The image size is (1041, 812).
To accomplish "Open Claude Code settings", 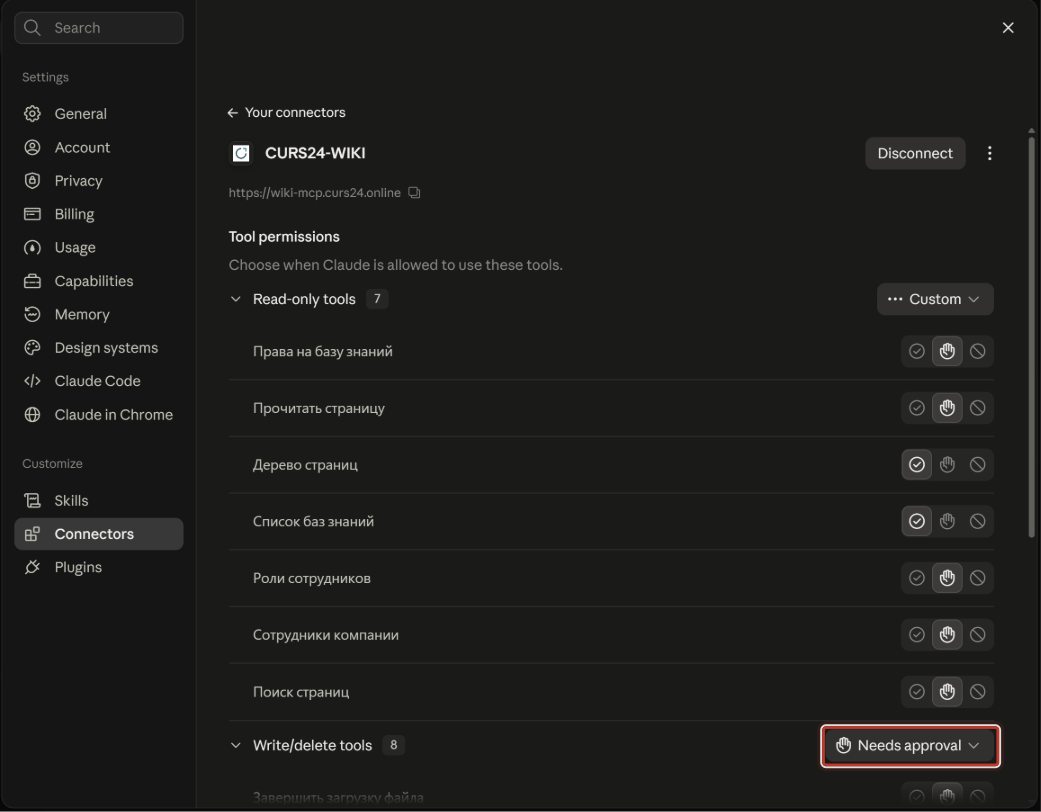I will (x=98, y=381).
